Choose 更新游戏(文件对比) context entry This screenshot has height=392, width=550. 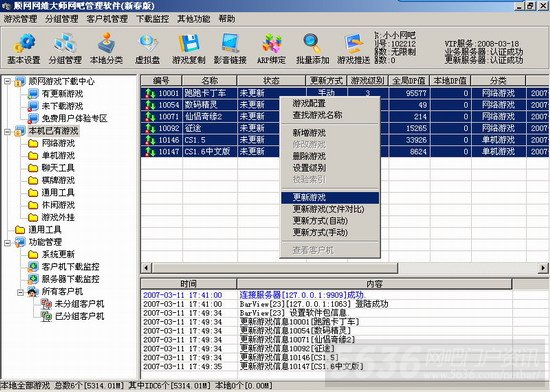330,209
